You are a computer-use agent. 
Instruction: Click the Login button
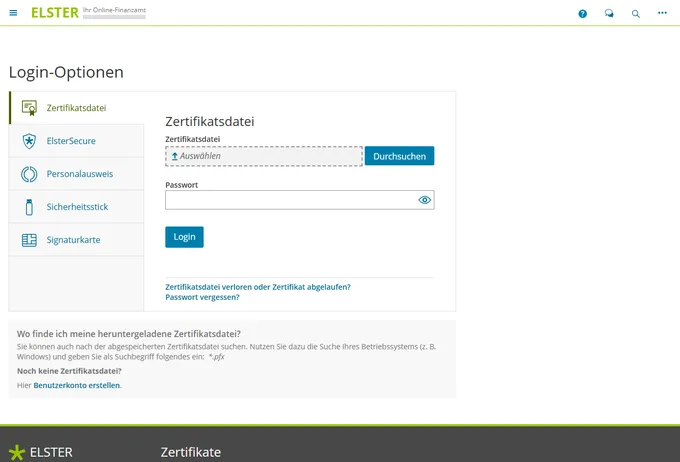(x=184, y=237)
